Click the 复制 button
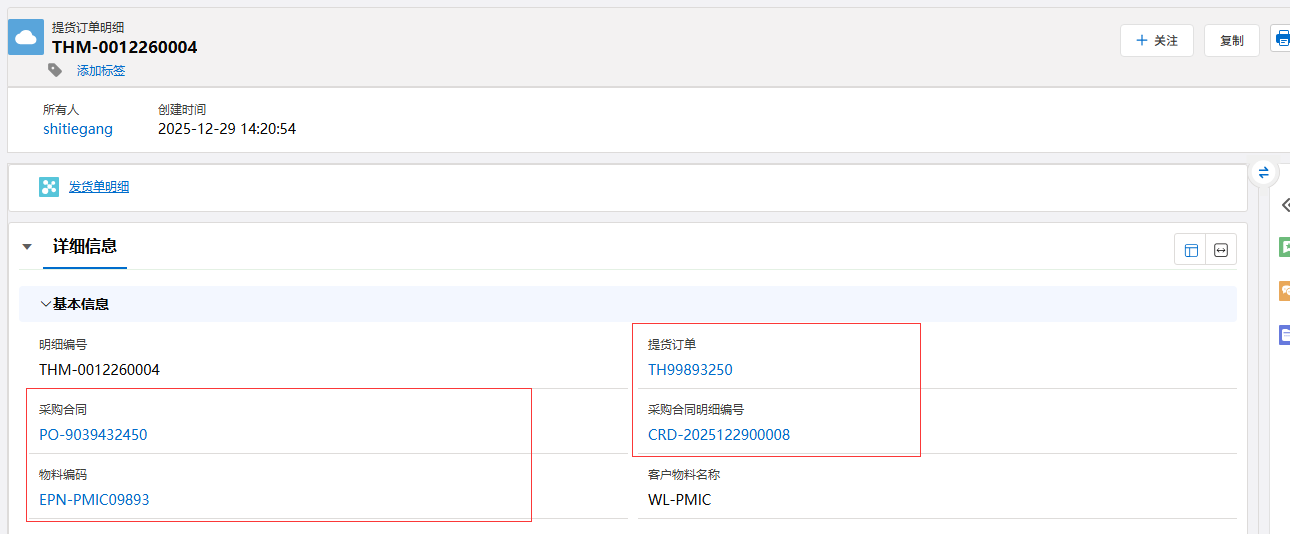The height and width of the screenshot is (534, 1290). click(1231, 41)
